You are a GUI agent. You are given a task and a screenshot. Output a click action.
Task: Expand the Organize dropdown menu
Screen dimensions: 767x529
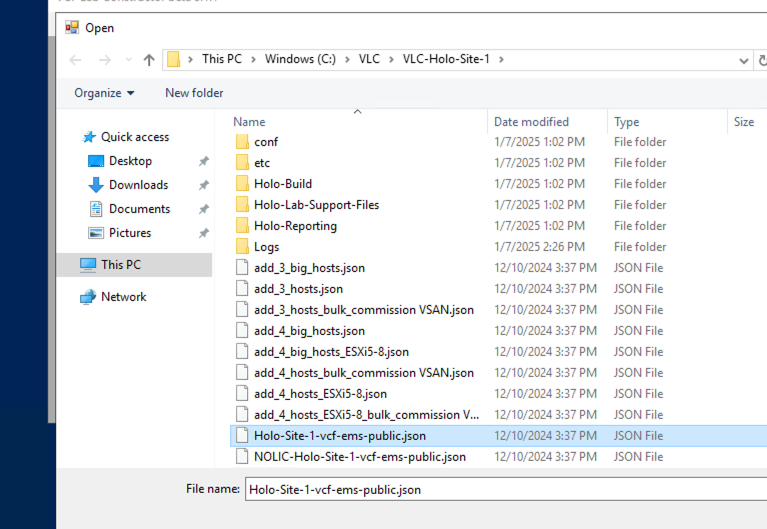coord(104,93)
